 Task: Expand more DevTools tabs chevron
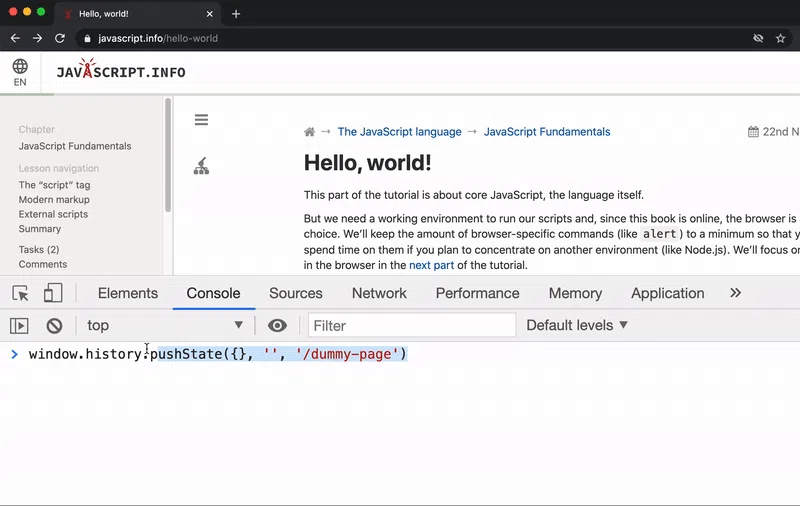pos(735,293)
